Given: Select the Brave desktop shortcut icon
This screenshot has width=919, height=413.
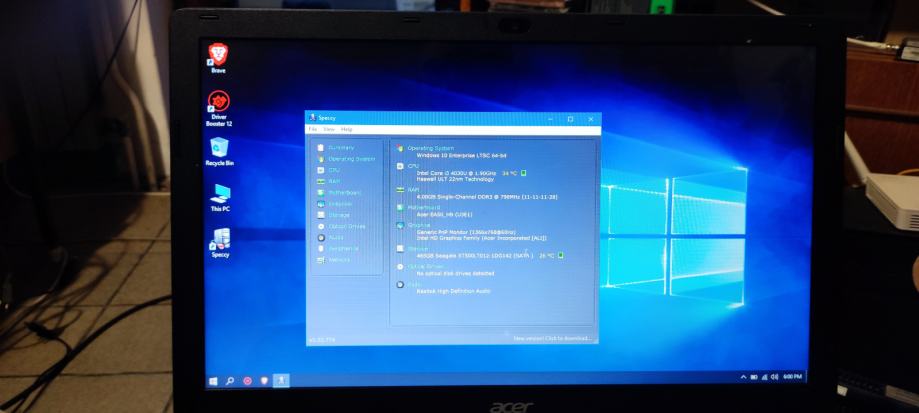Looking at the screenshot, I should point(219,58).
